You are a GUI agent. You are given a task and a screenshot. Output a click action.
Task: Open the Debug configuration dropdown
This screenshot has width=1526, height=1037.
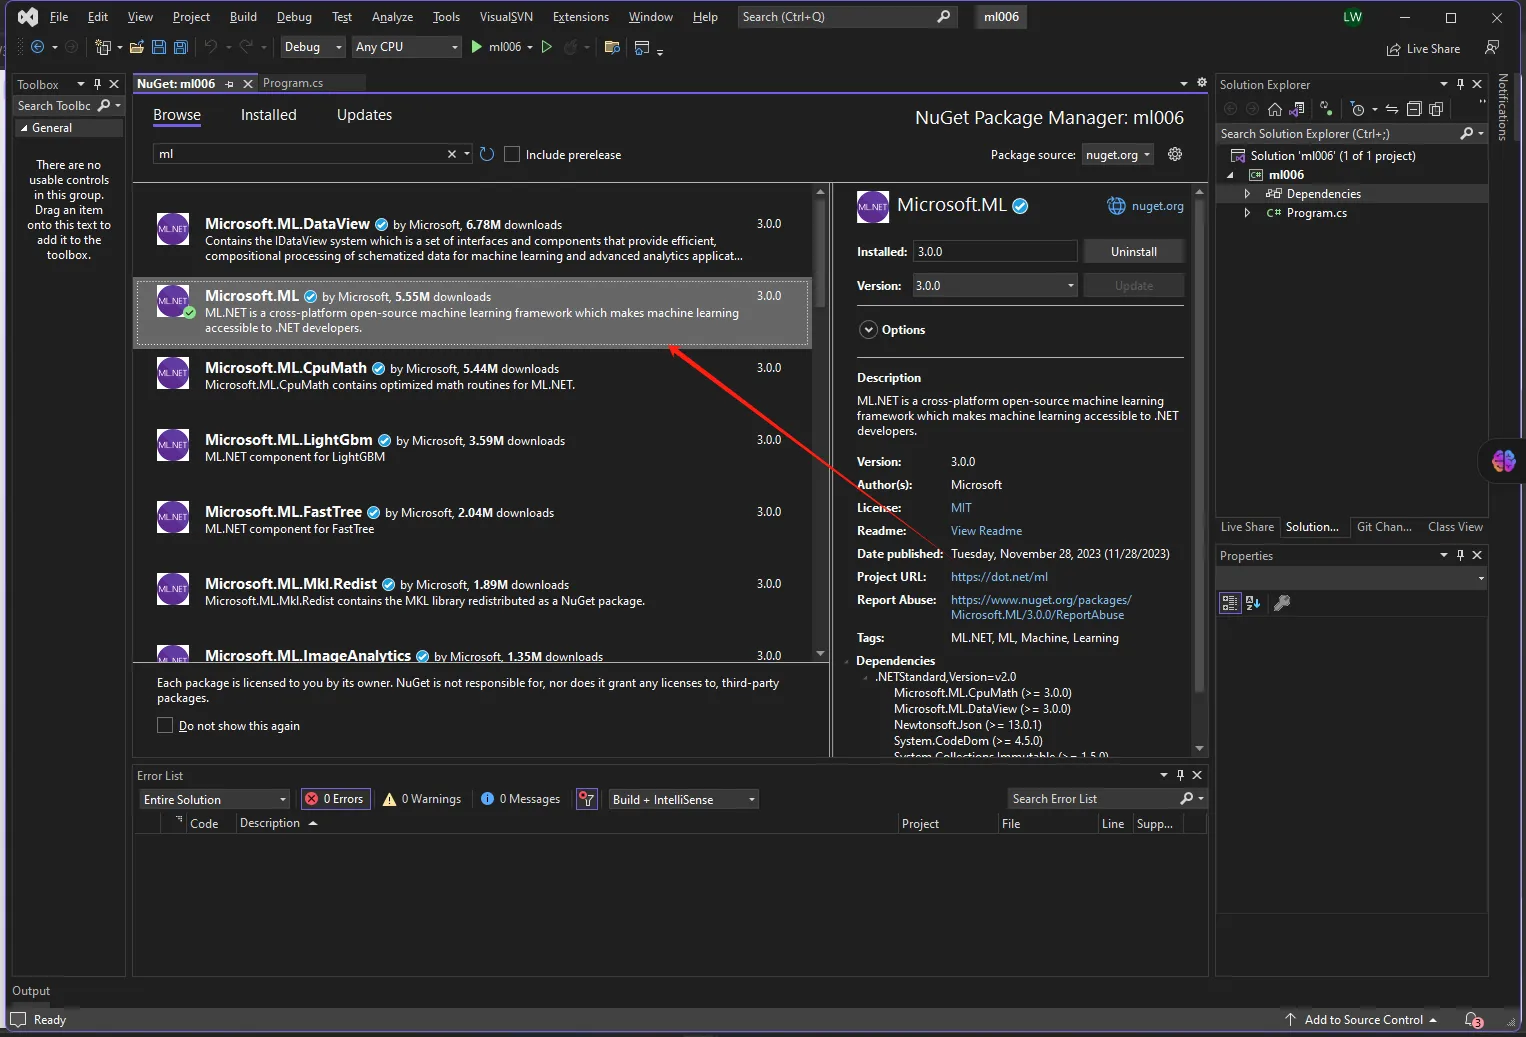pos(312,47)
